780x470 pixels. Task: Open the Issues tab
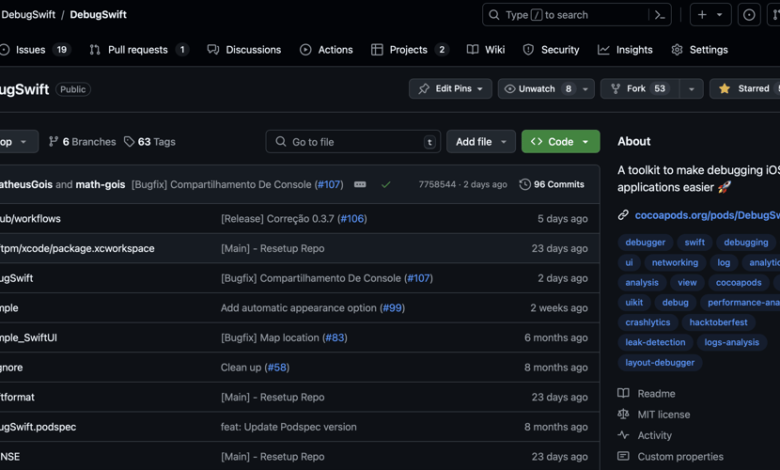35,50
